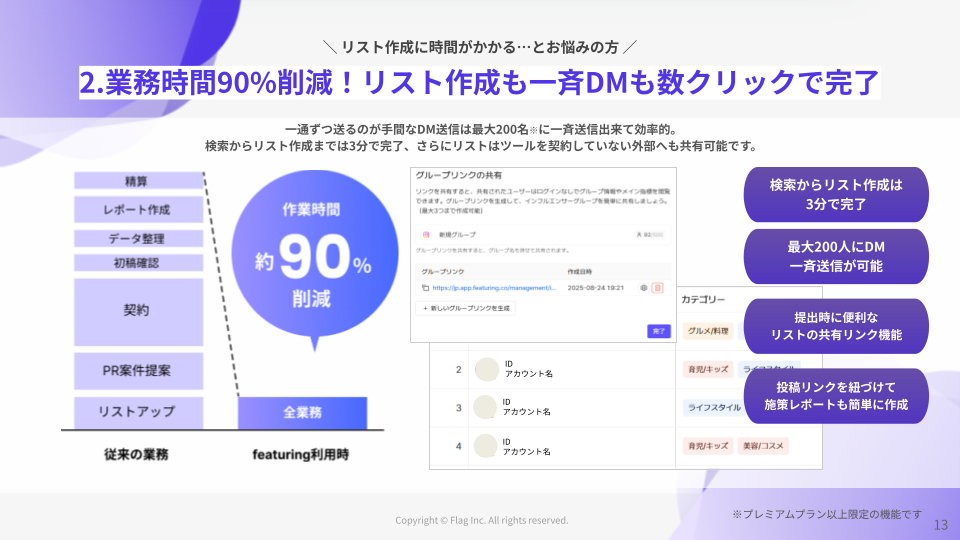Click 新しいグループリンクを生成 button
The width and height of the screenshot is (960, 540).
tap(466, 309)
